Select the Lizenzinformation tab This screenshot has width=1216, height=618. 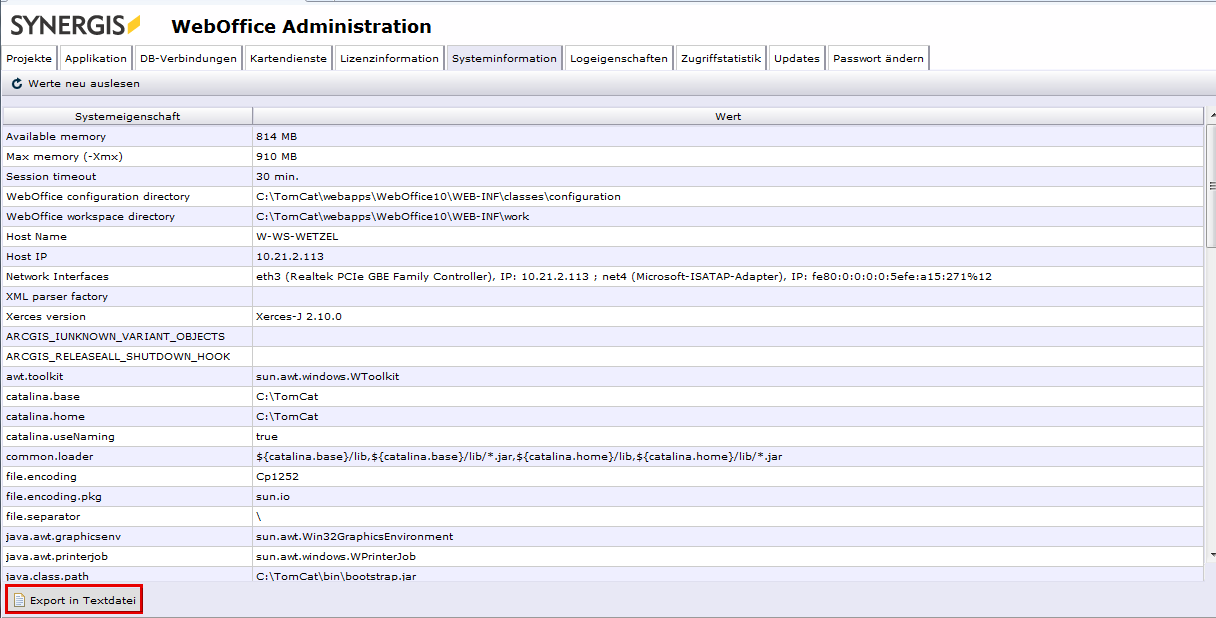389,59
